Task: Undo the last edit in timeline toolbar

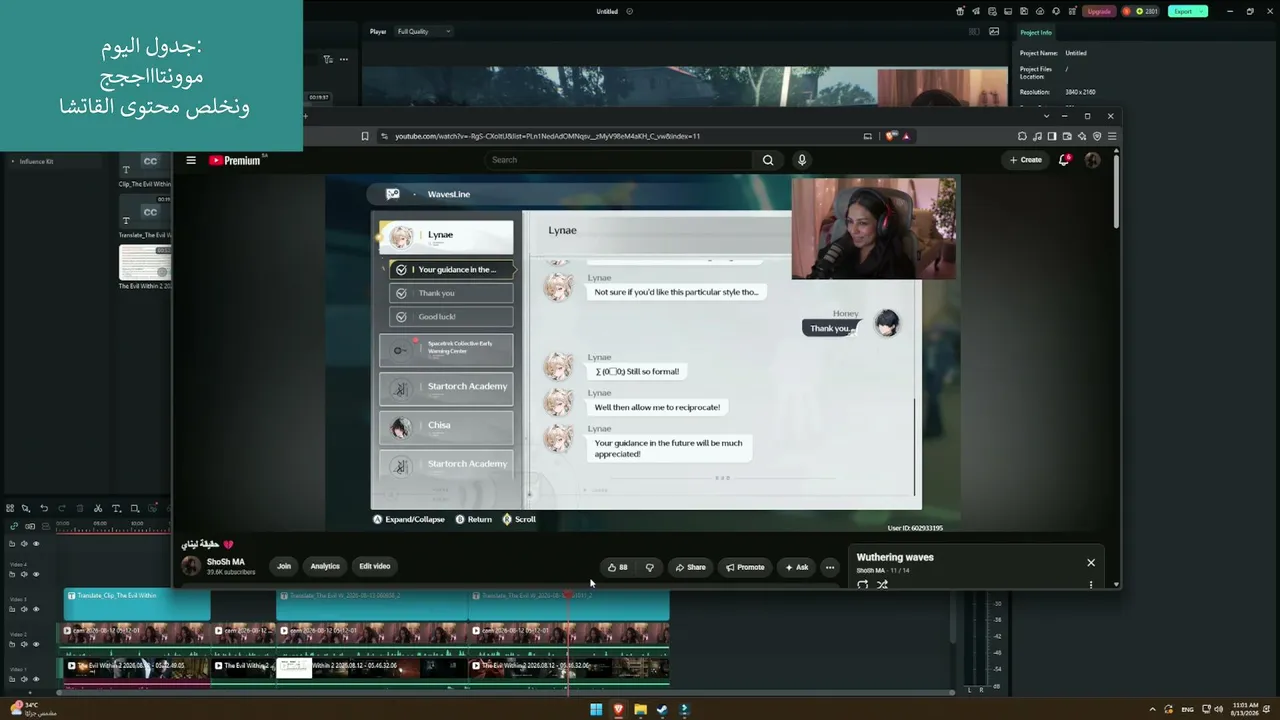Action: (44, 508)
